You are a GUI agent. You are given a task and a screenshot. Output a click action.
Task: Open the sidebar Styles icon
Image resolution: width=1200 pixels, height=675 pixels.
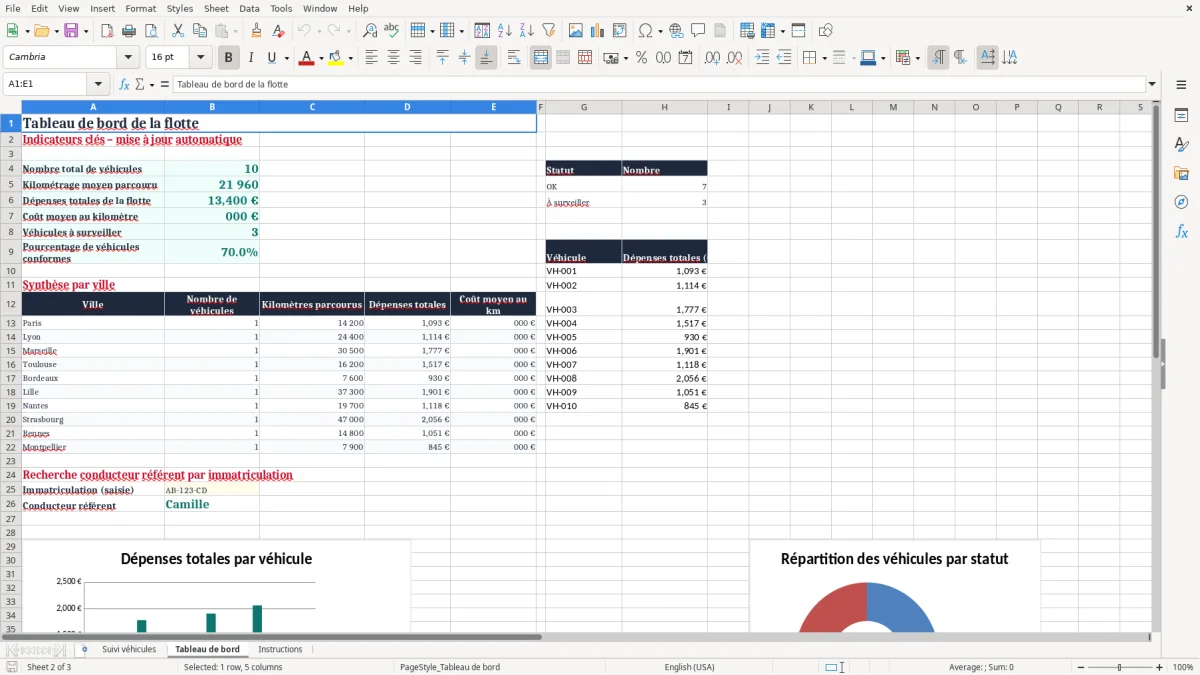click(x=1181, y=144)
